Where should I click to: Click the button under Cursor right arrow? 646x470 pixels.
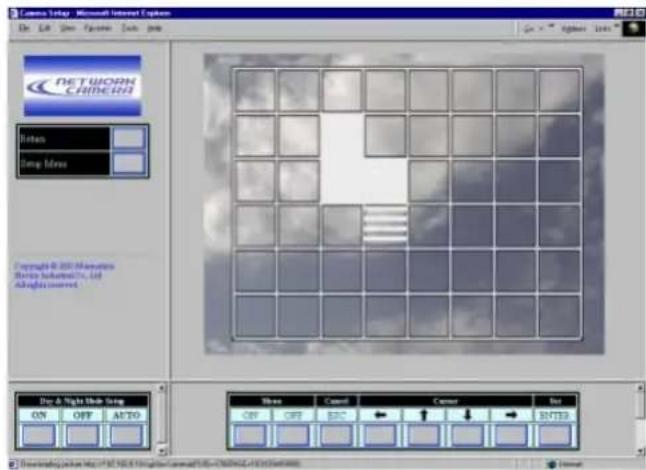pyautogui.click(x=511, y=436)
